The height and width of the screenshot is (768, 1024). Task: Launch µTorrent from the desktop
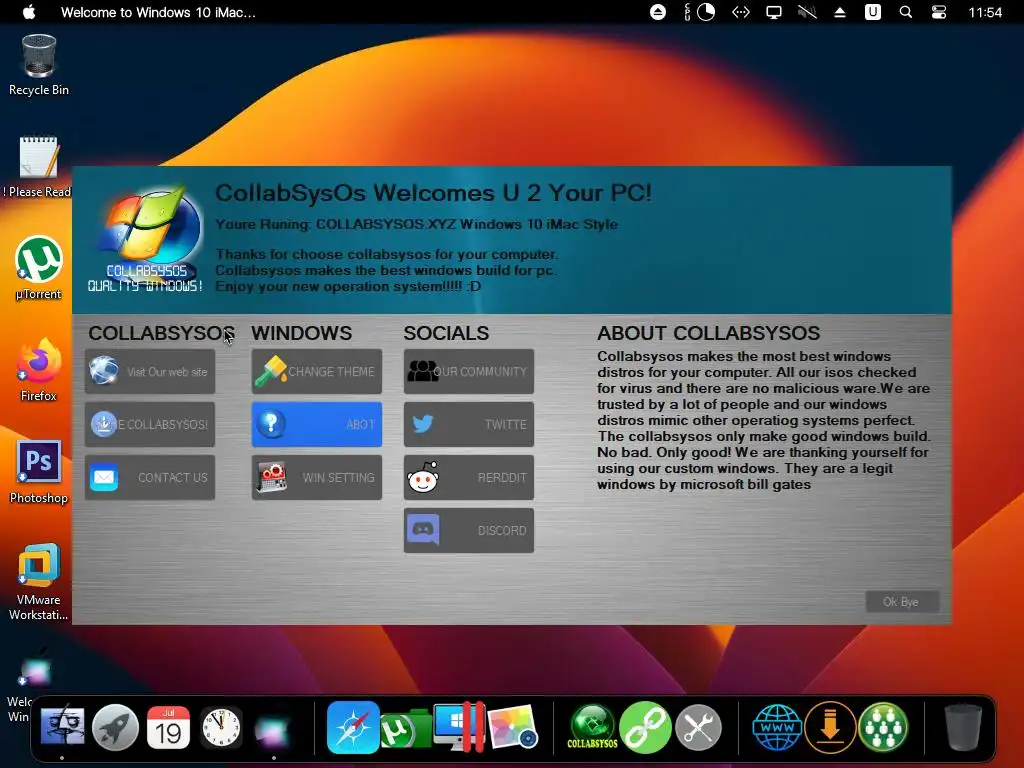click(39, 268)
